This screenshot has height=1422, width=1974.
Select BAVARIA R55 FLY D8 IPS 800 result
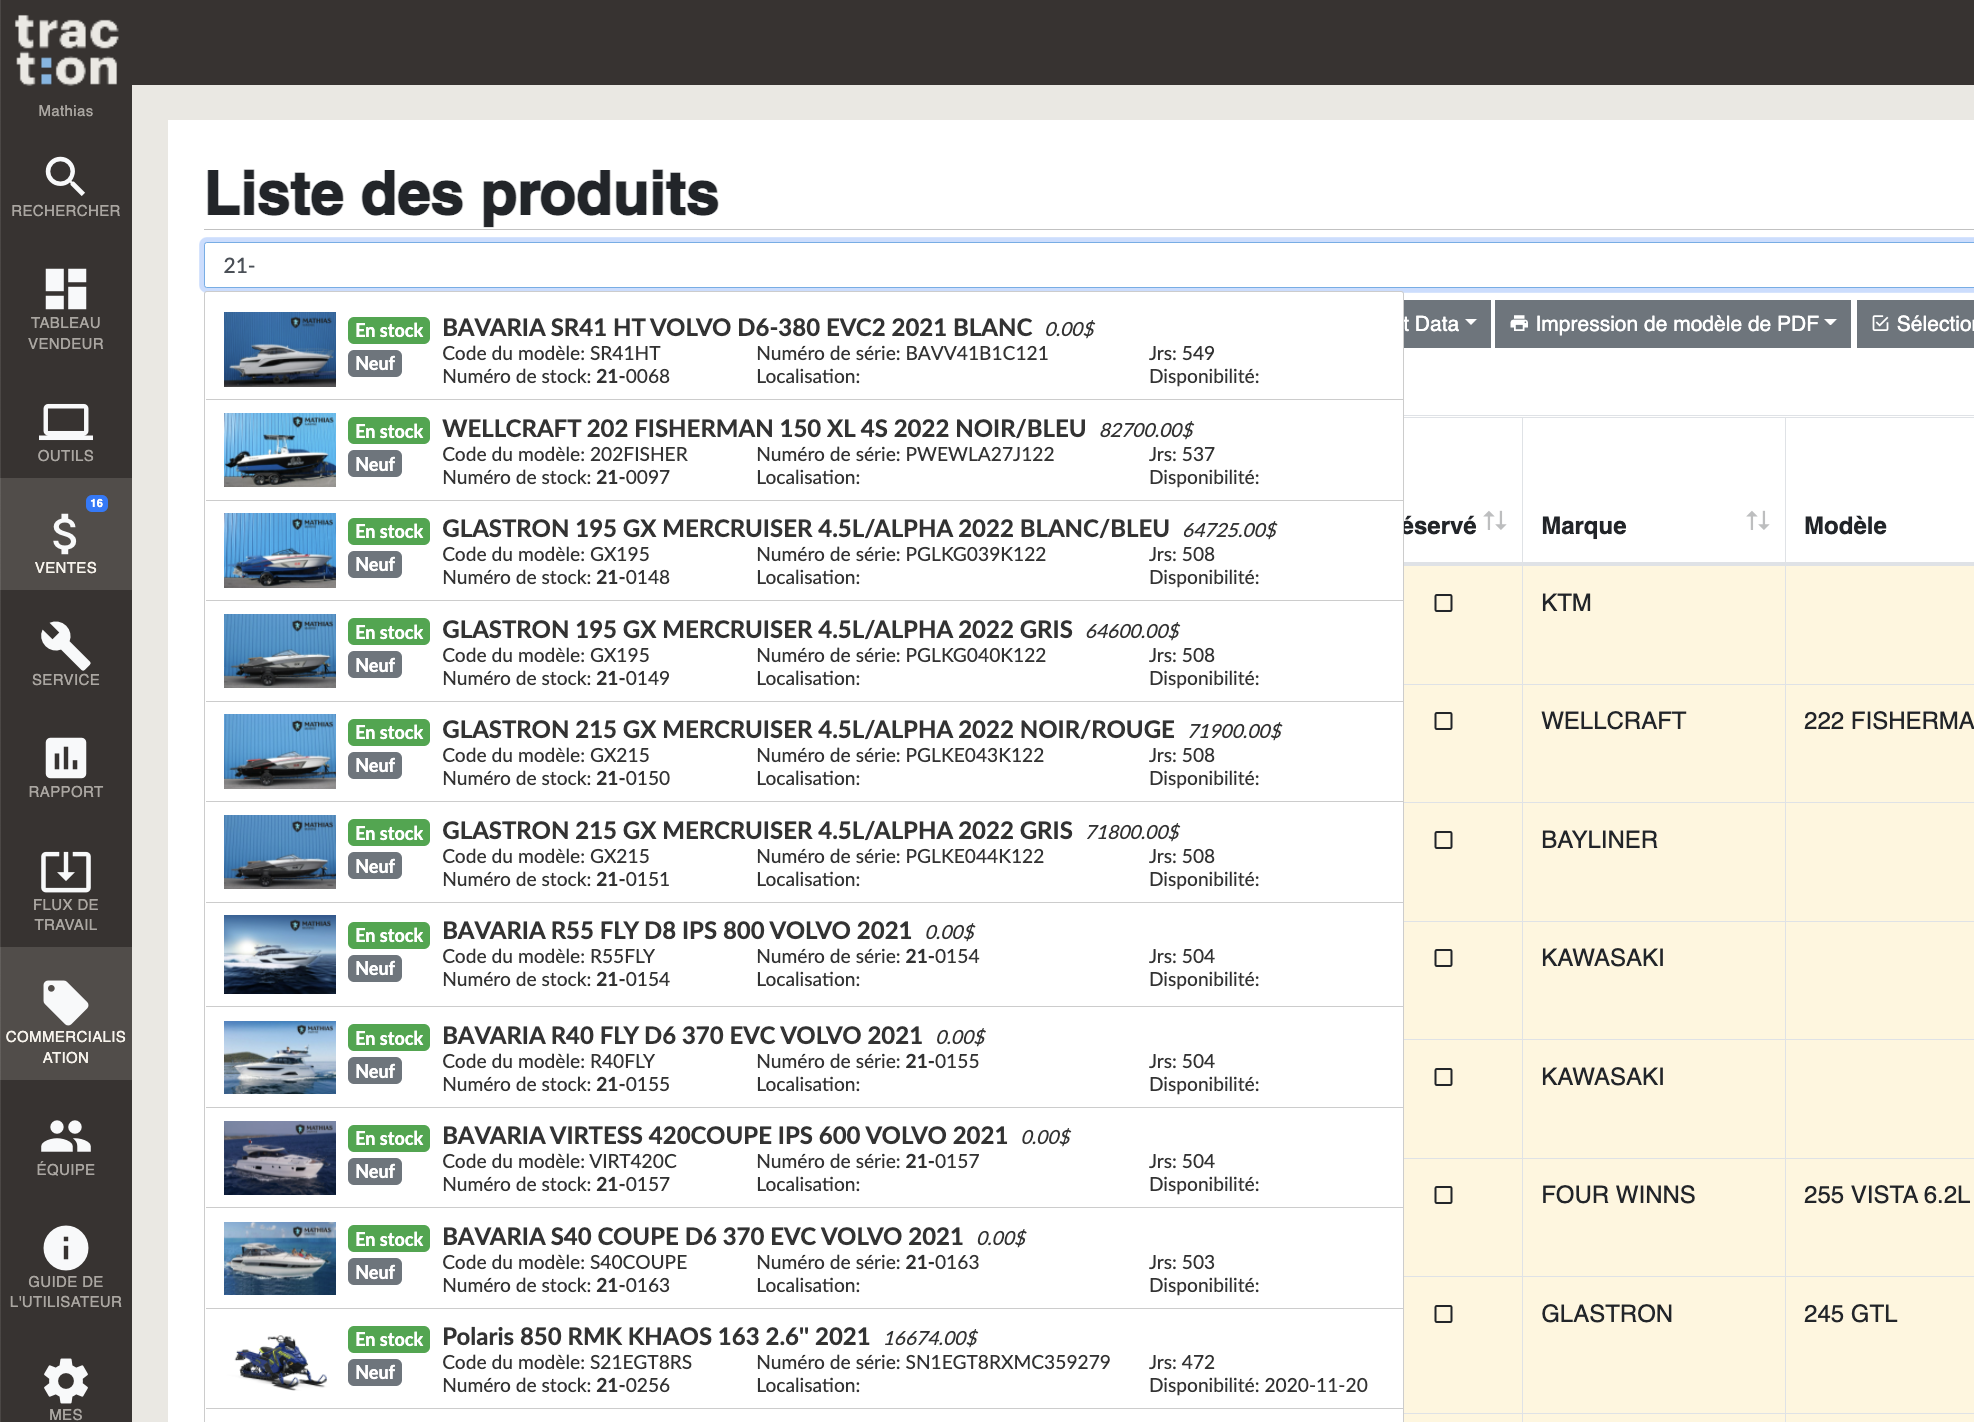[804, 955]
